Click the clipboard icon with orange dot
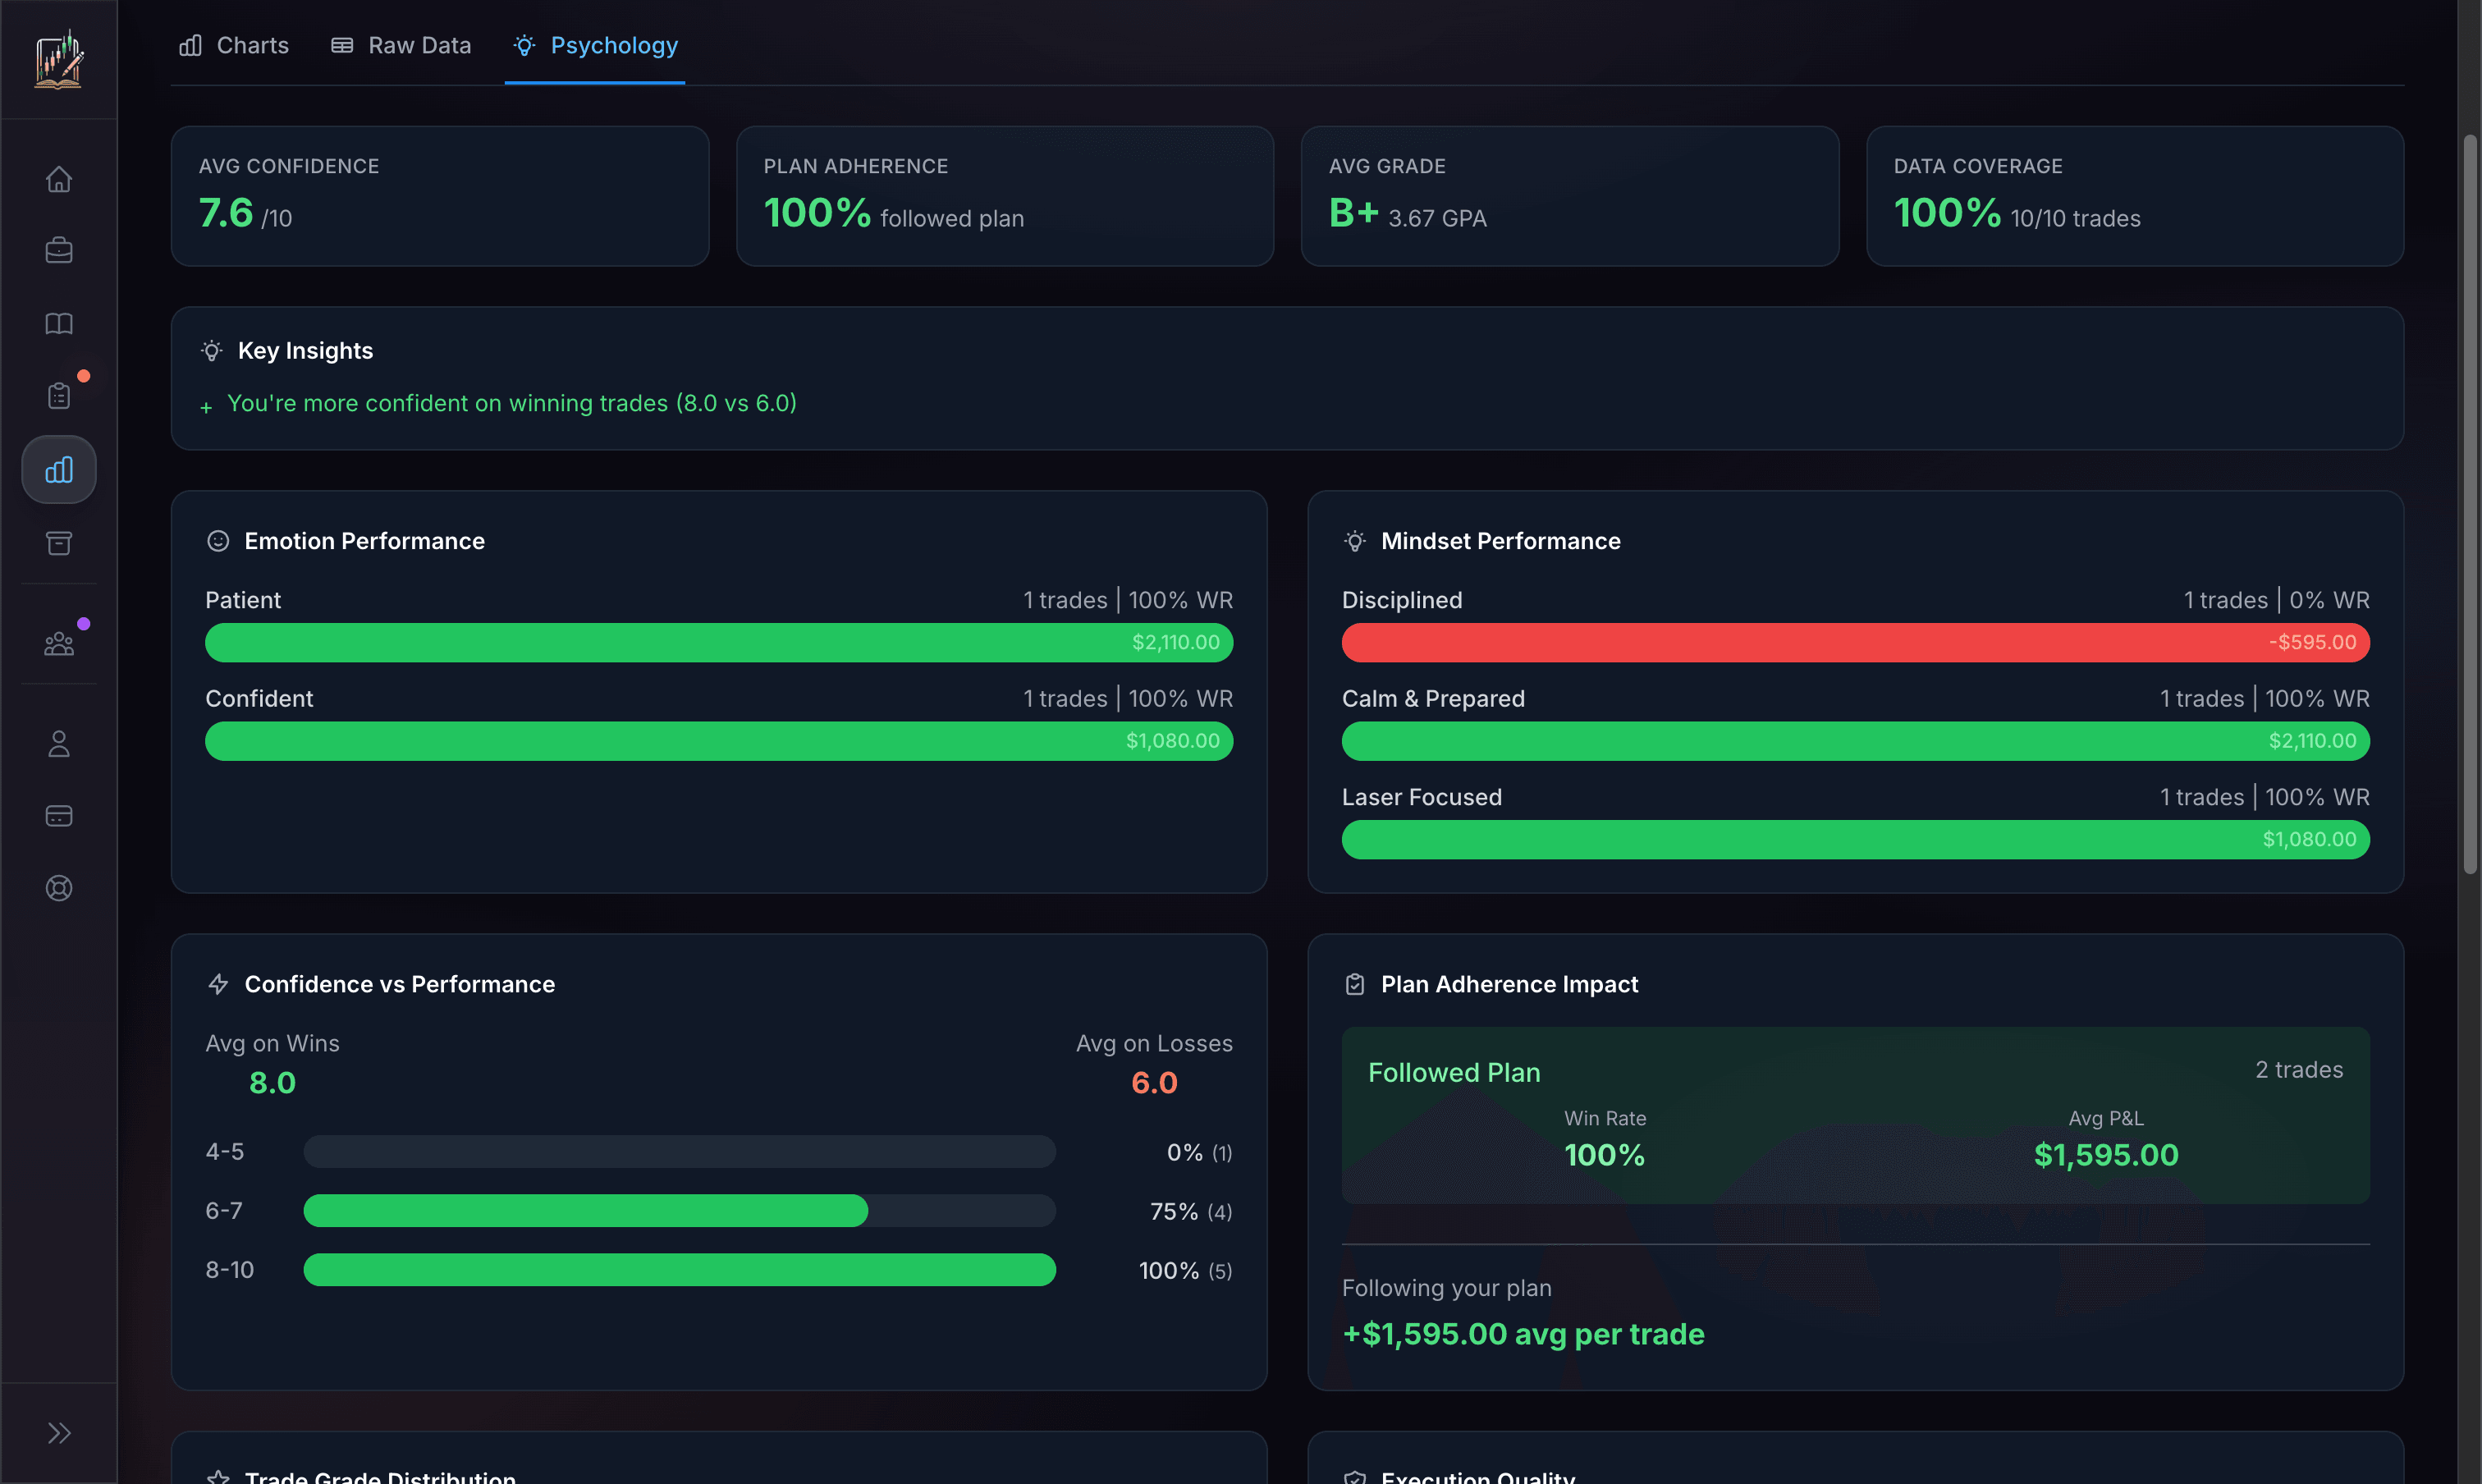Screen dimensions: 2482x1484 coord(59,396)
